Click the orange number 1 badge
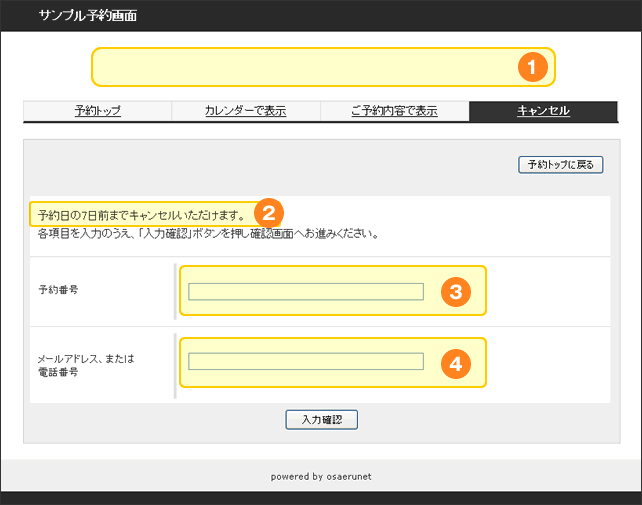Screen dimensions: 642x505 tap(531, 67)
